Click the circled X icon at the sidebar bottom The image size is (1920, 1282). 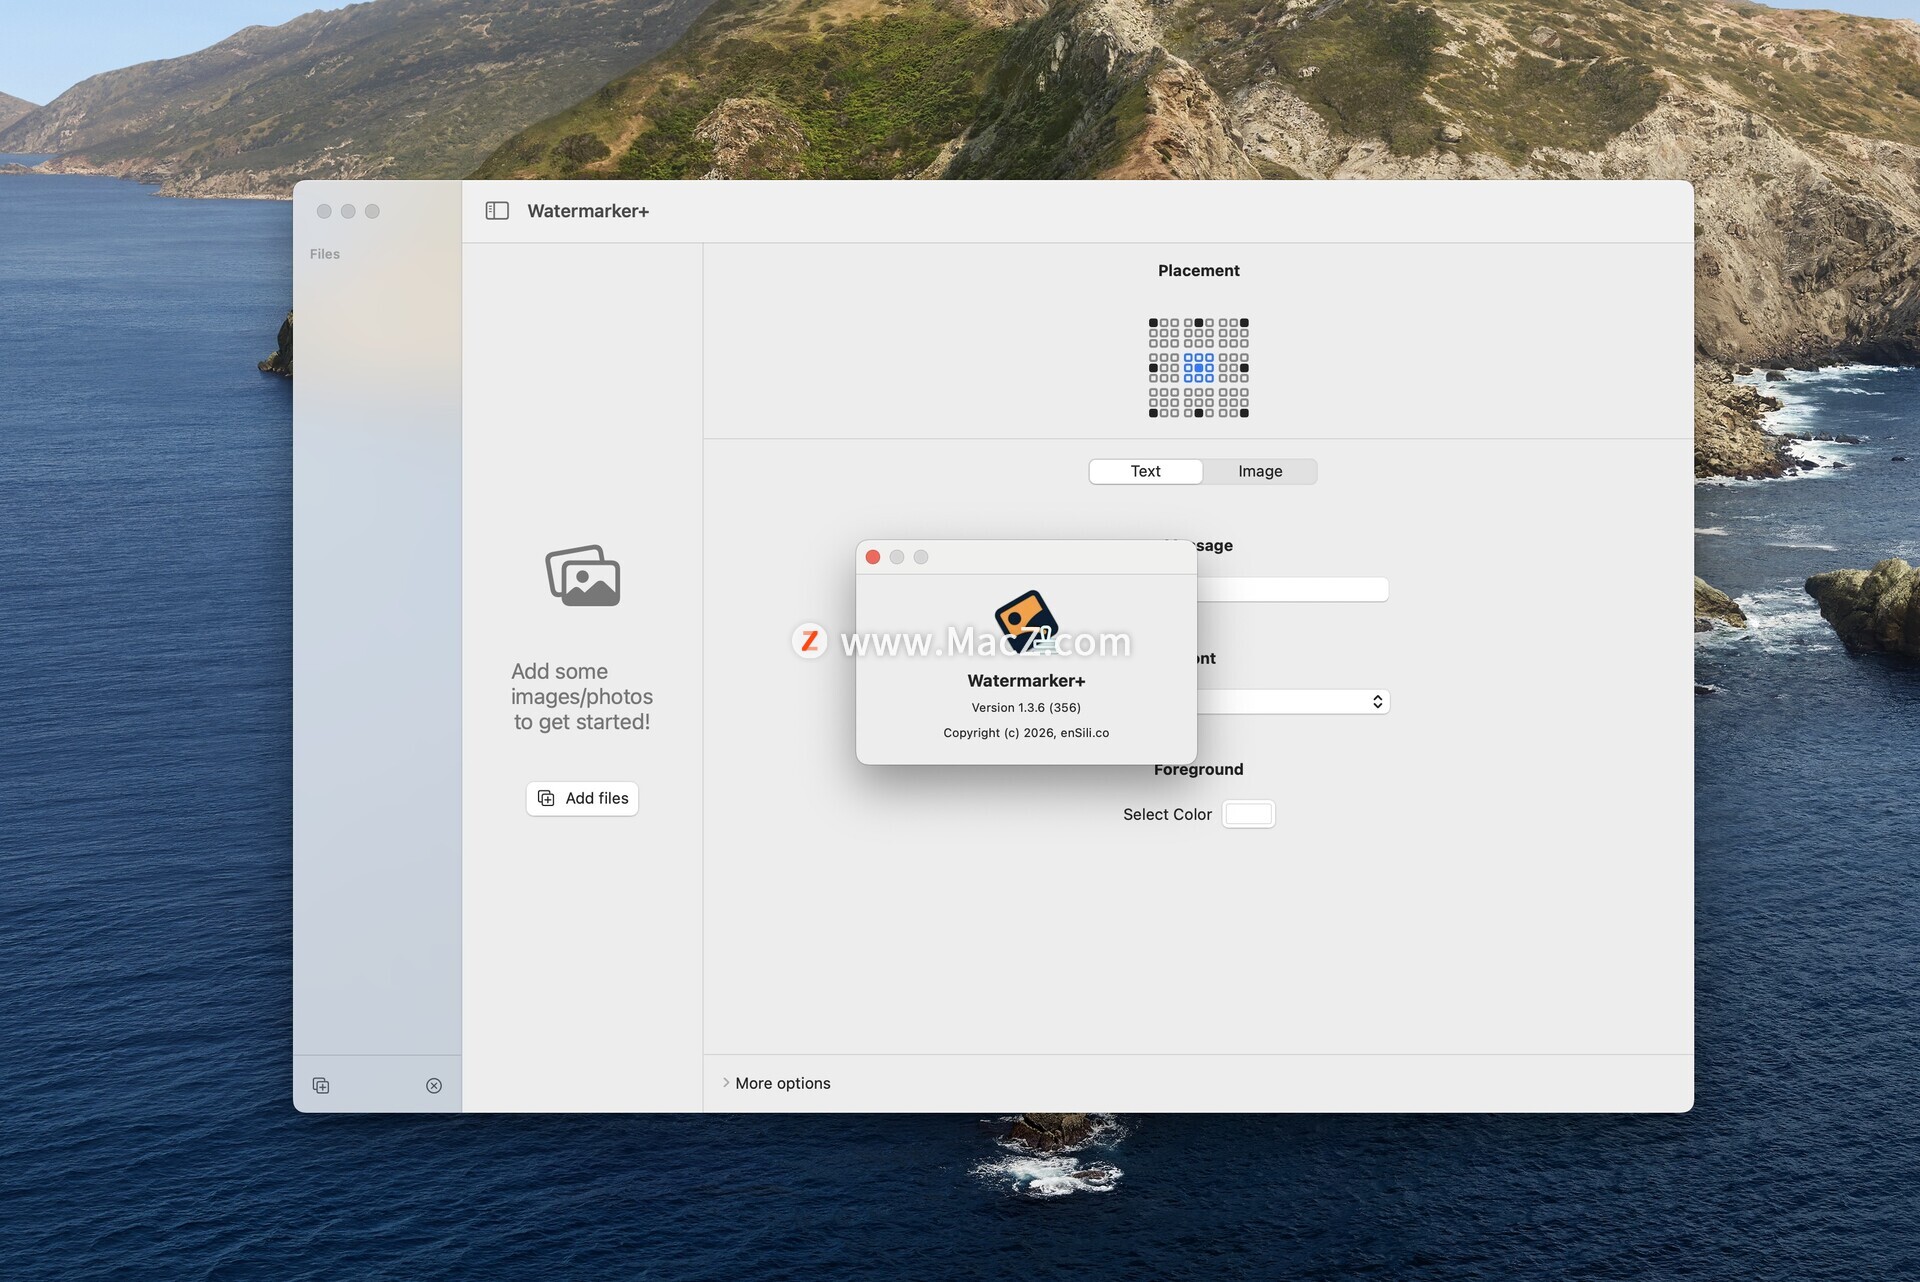[434, 1086]
